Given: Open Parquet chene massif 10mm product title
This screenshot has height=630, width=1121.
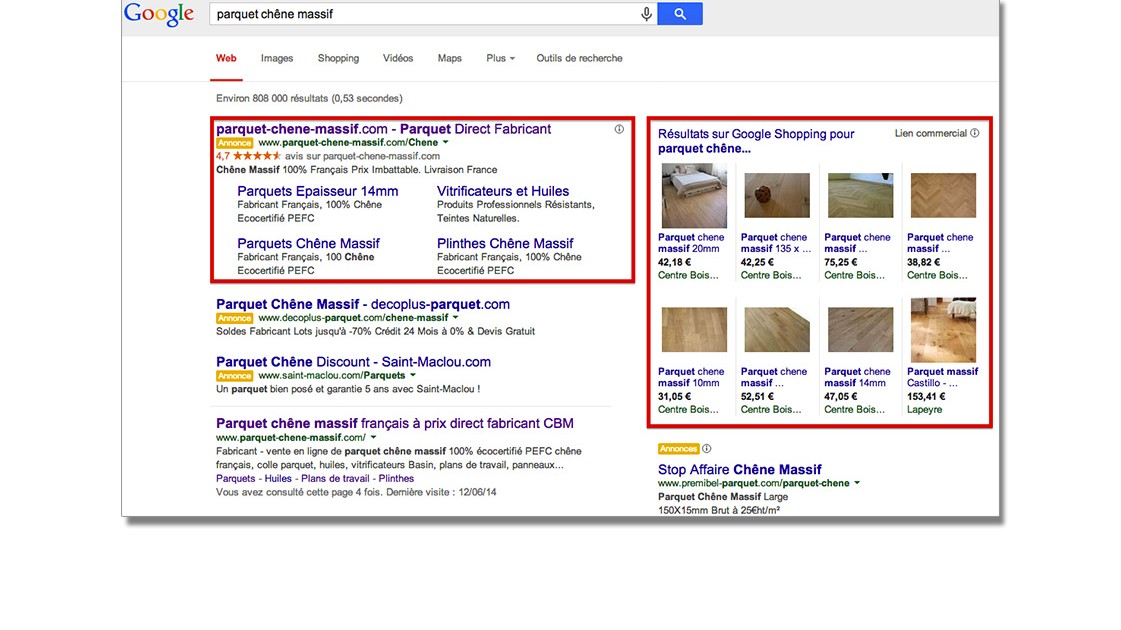Looking at the screenshot, I should (691, 378).
